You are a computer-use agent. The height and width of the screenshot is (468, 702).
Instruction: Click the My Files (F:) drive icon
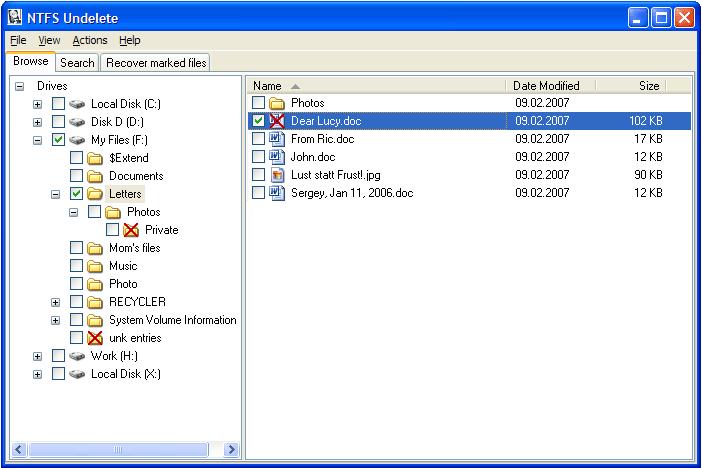[x=77, y=140]
